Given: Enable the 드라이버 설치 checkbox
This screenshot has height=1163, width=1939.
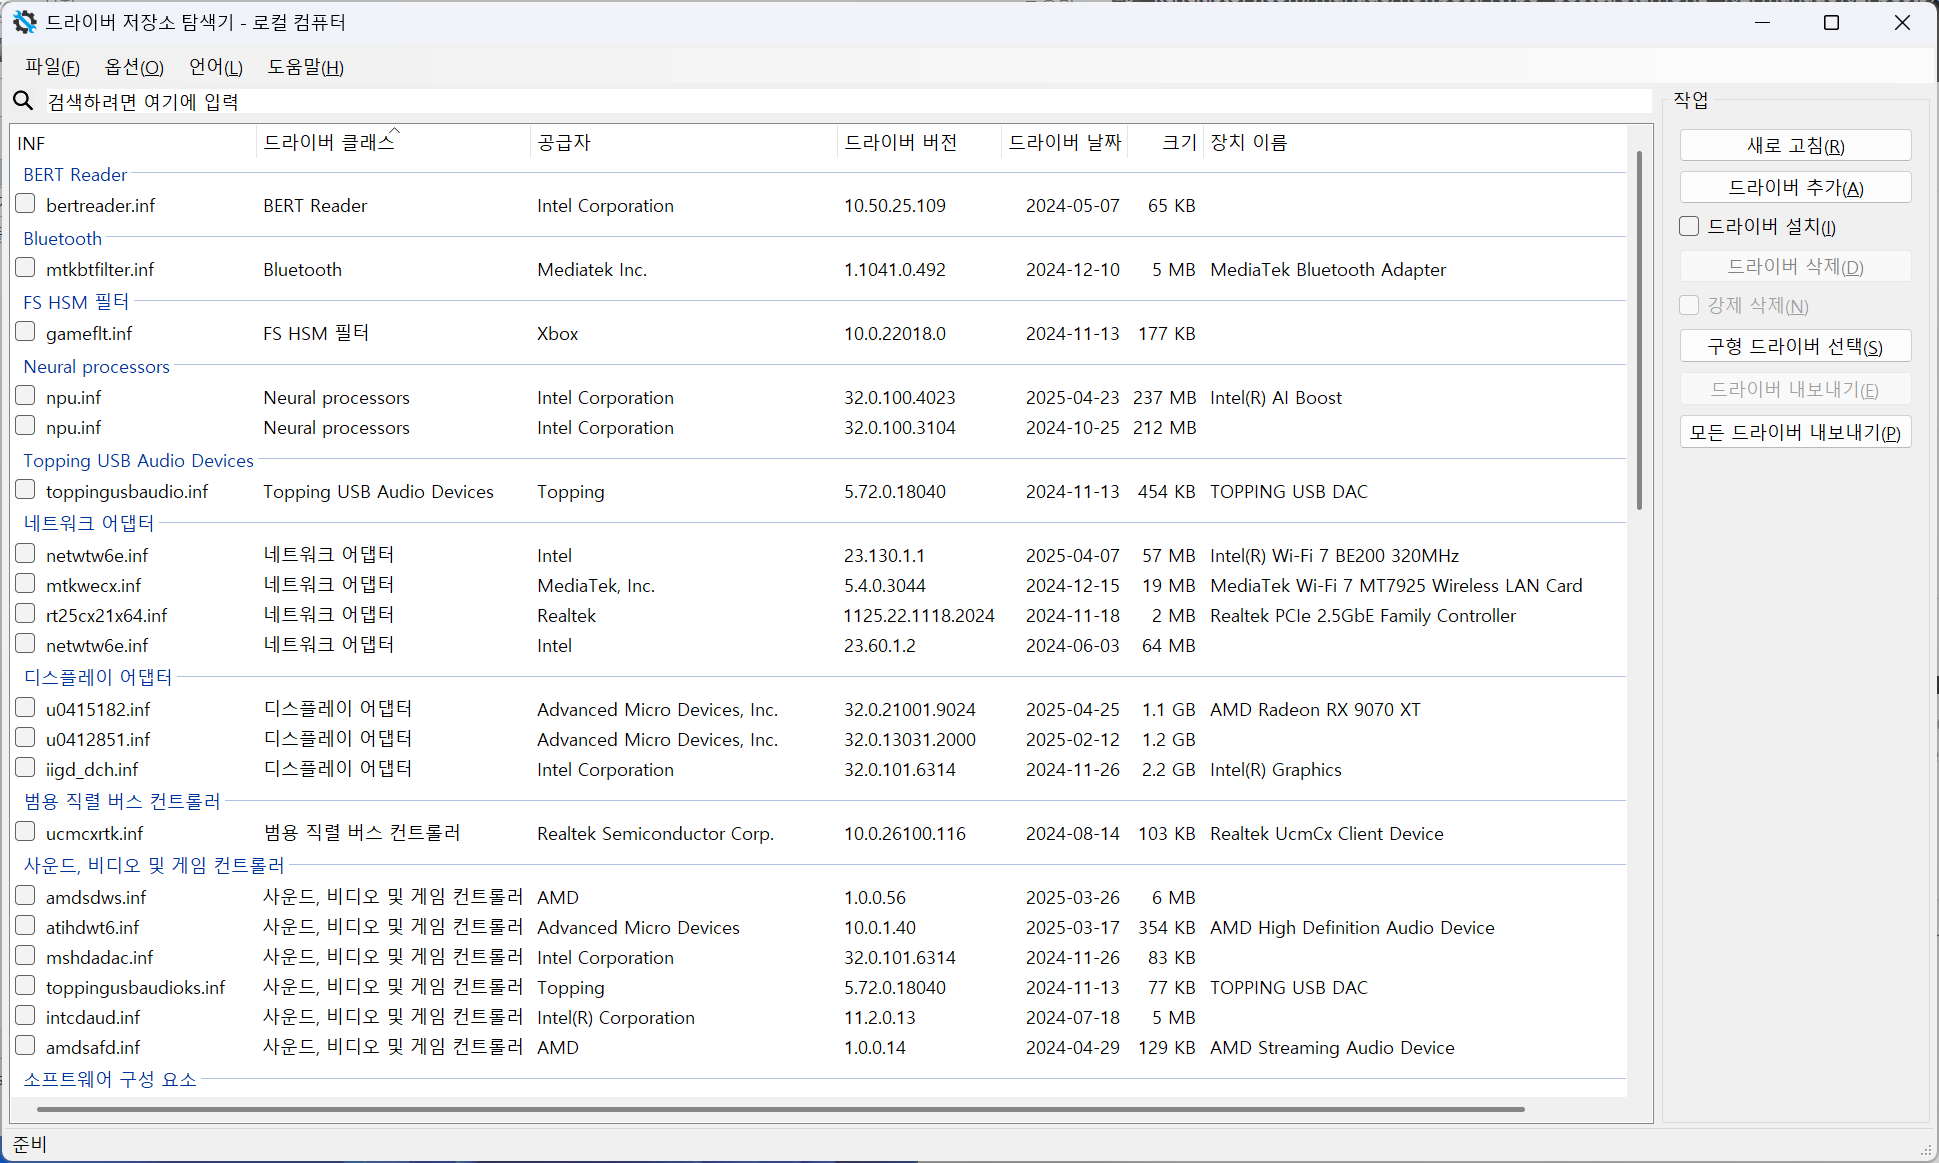Looking at the screenshot, I should (x=1689, y=226).
